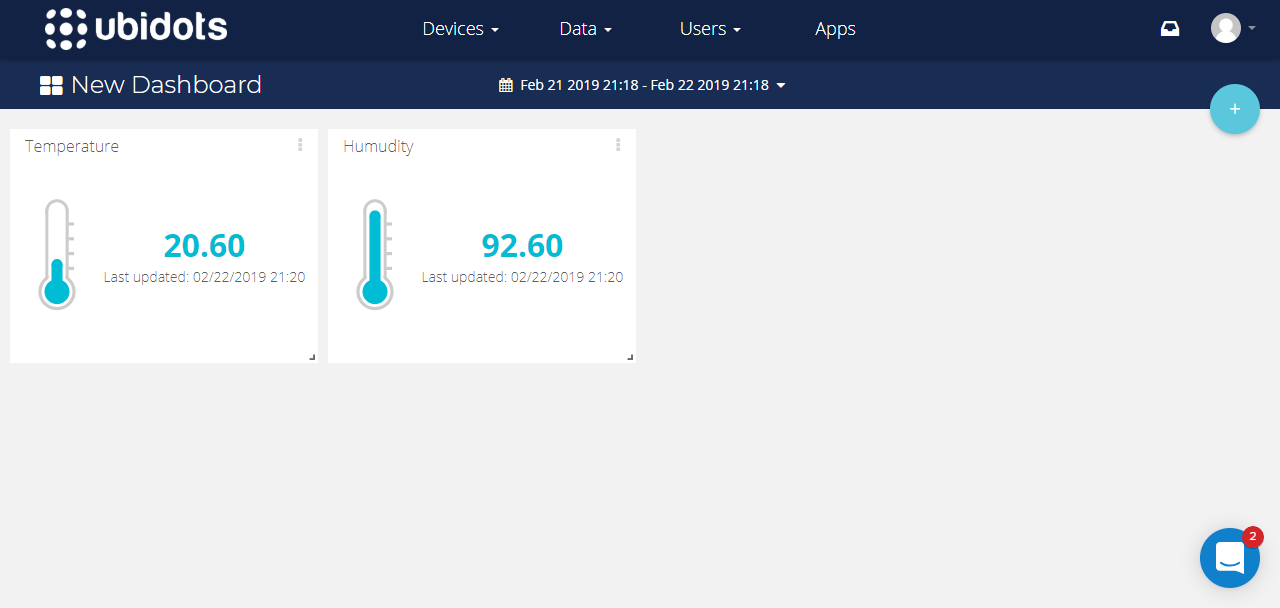Add a new widget with plus button

(1235, 109)
